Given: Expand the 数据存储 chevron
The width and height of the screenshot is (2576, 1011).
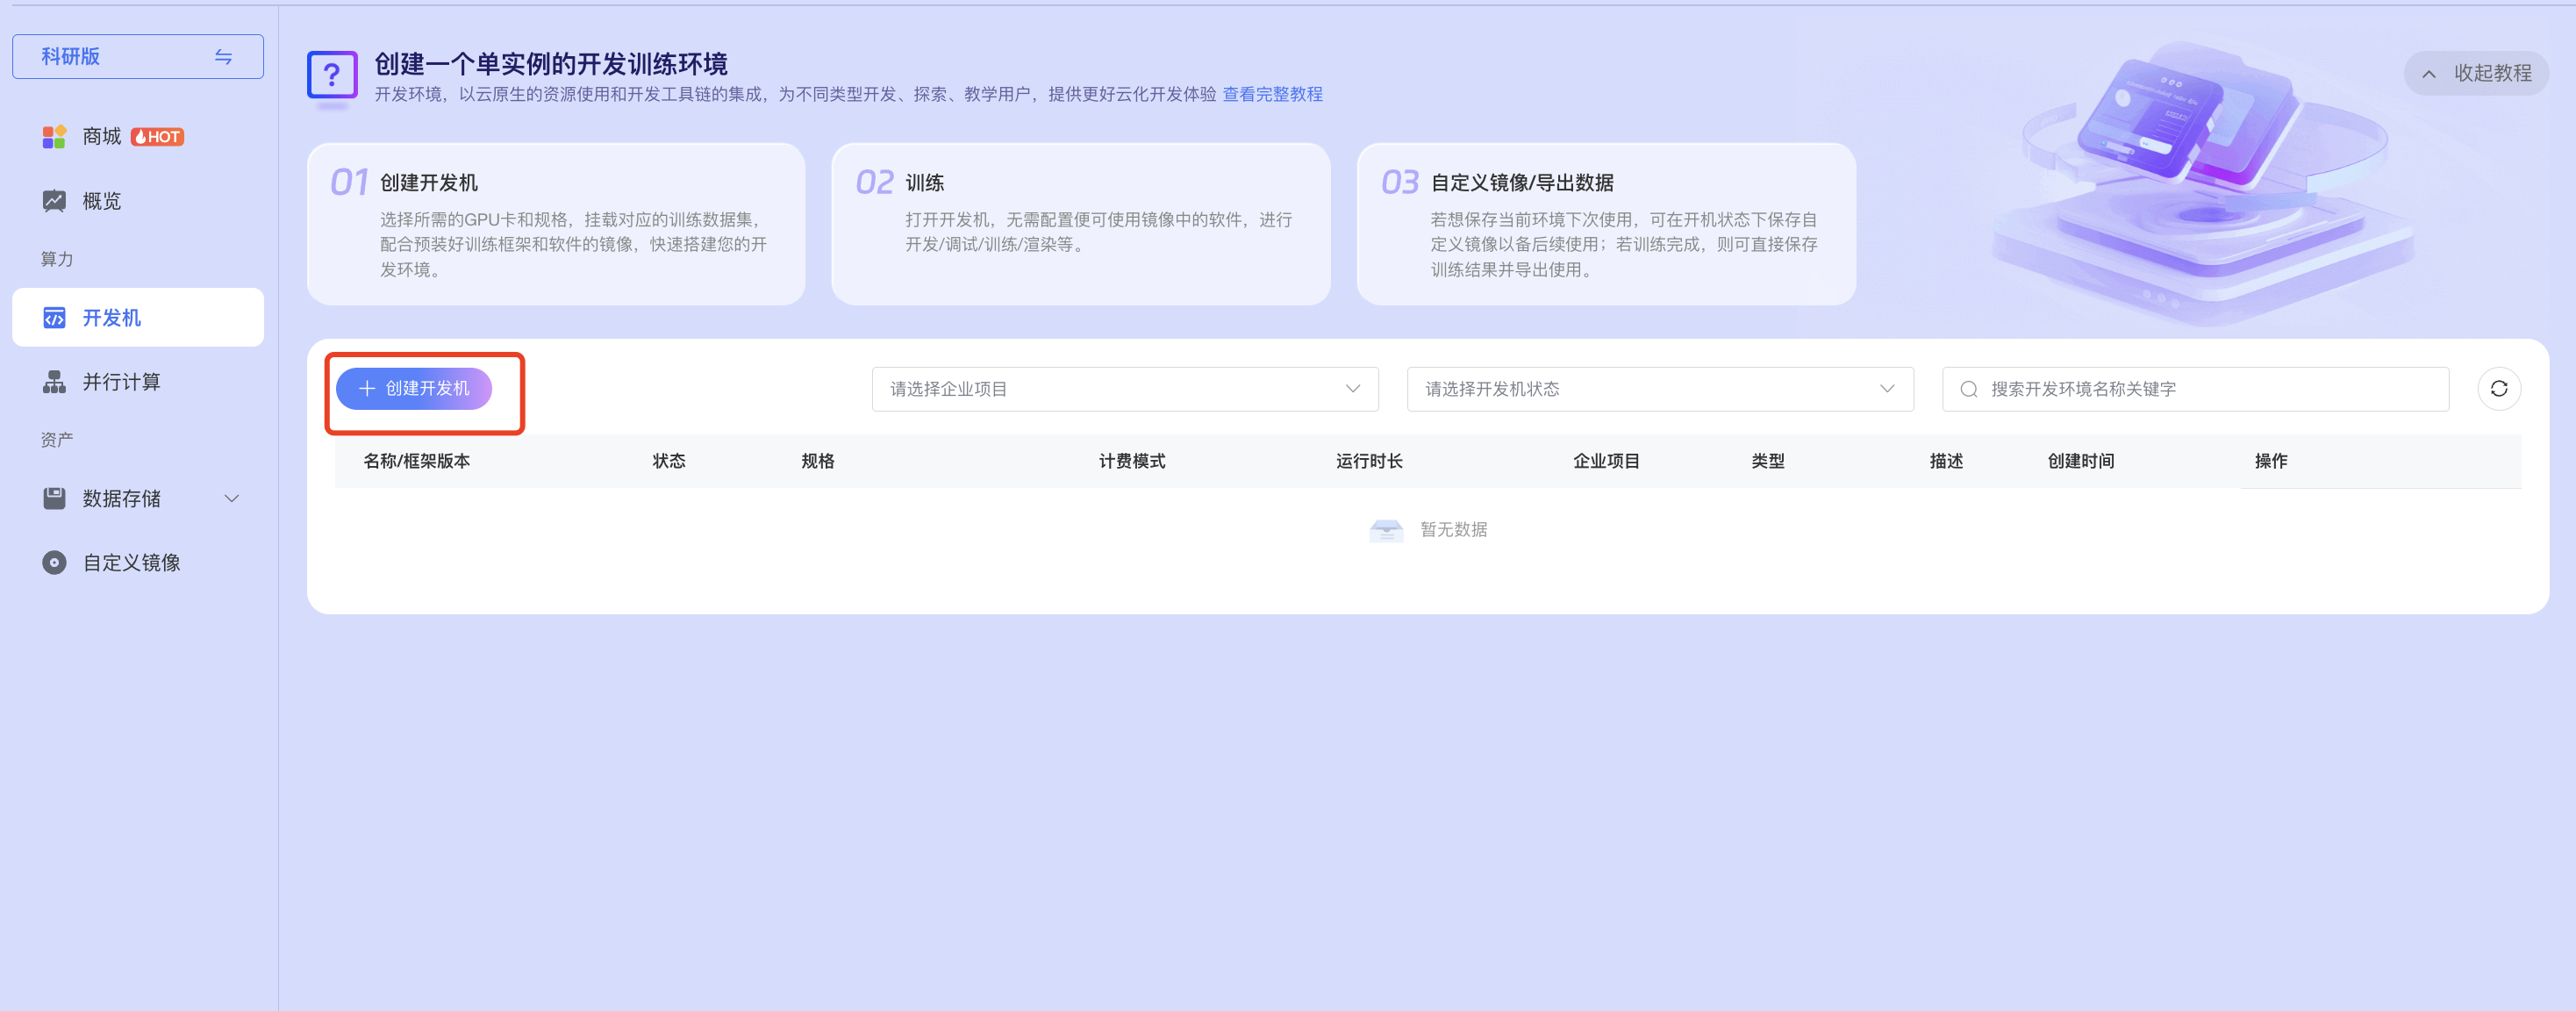Looking at the screenshot, I should (x=232, y=498).
